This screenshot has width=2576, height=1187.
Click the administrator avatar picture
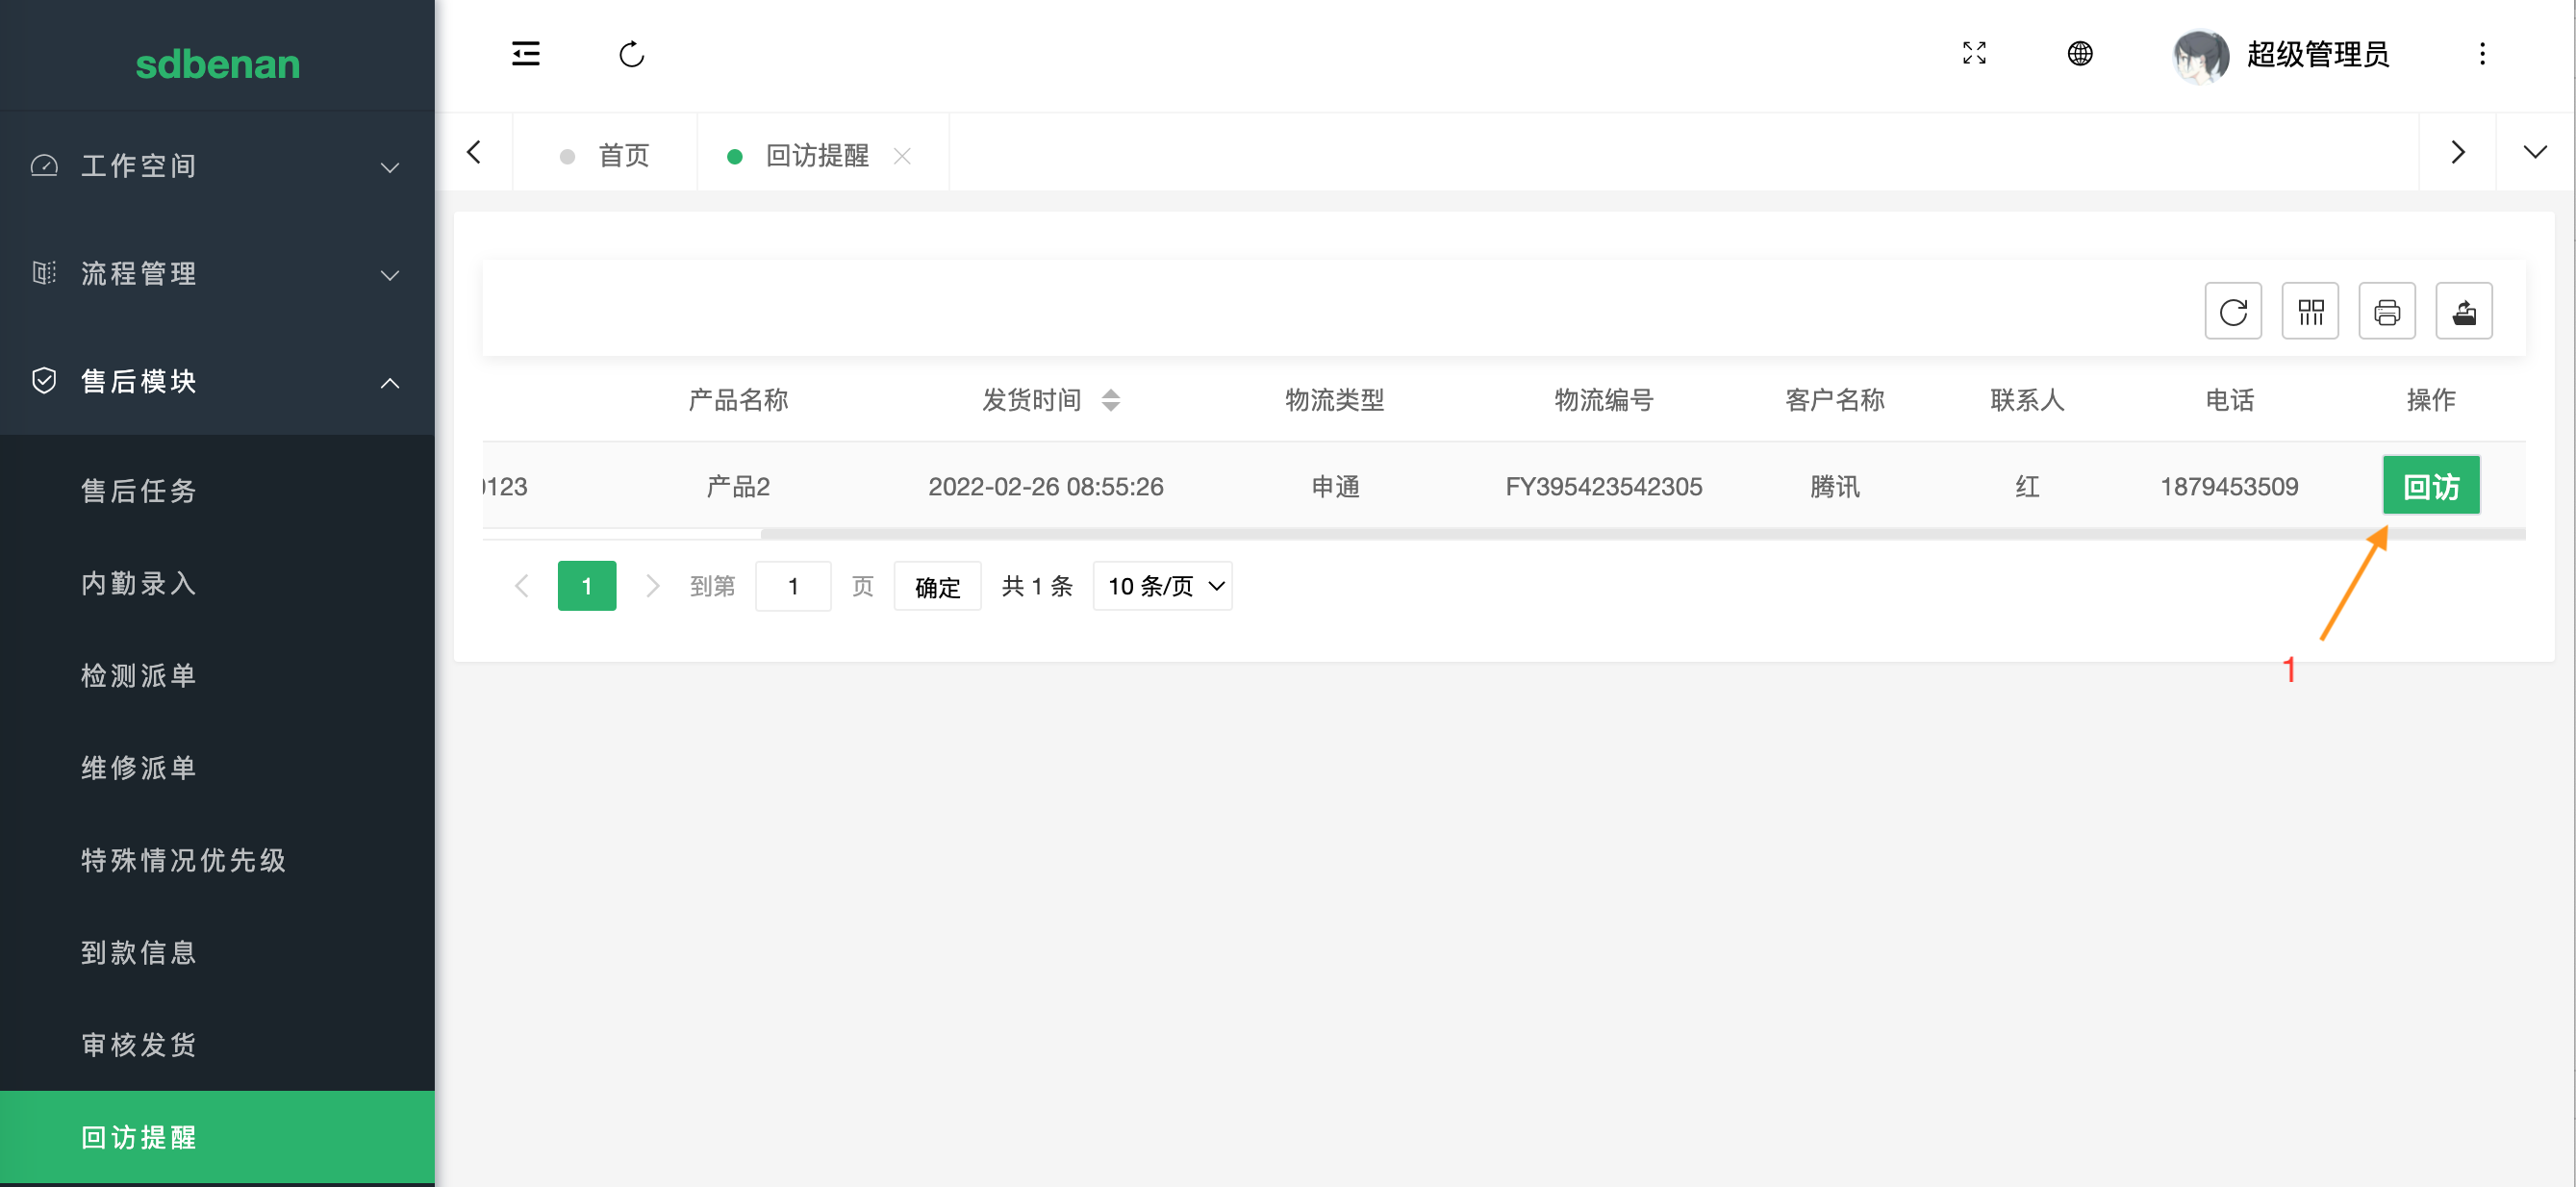2200,56
